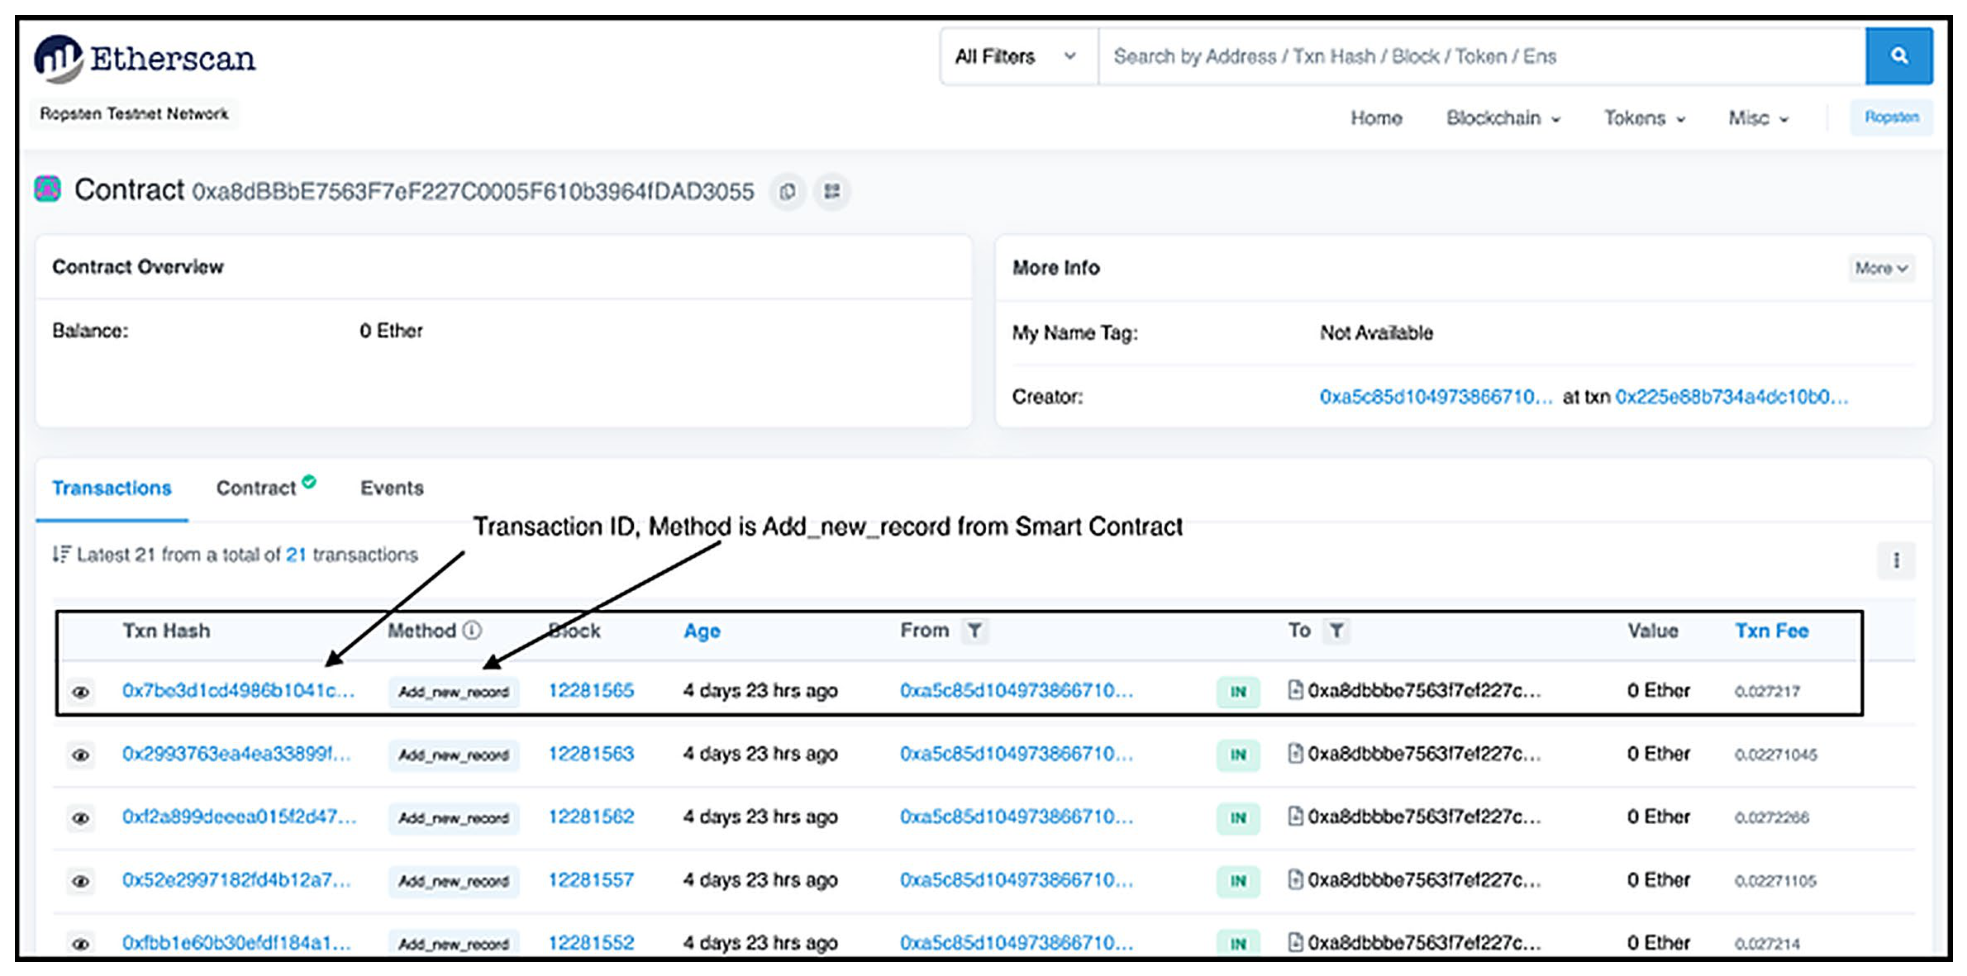Click the contract file icon in block 12281562 row

pyautogui.click(x=1295, y=816)
